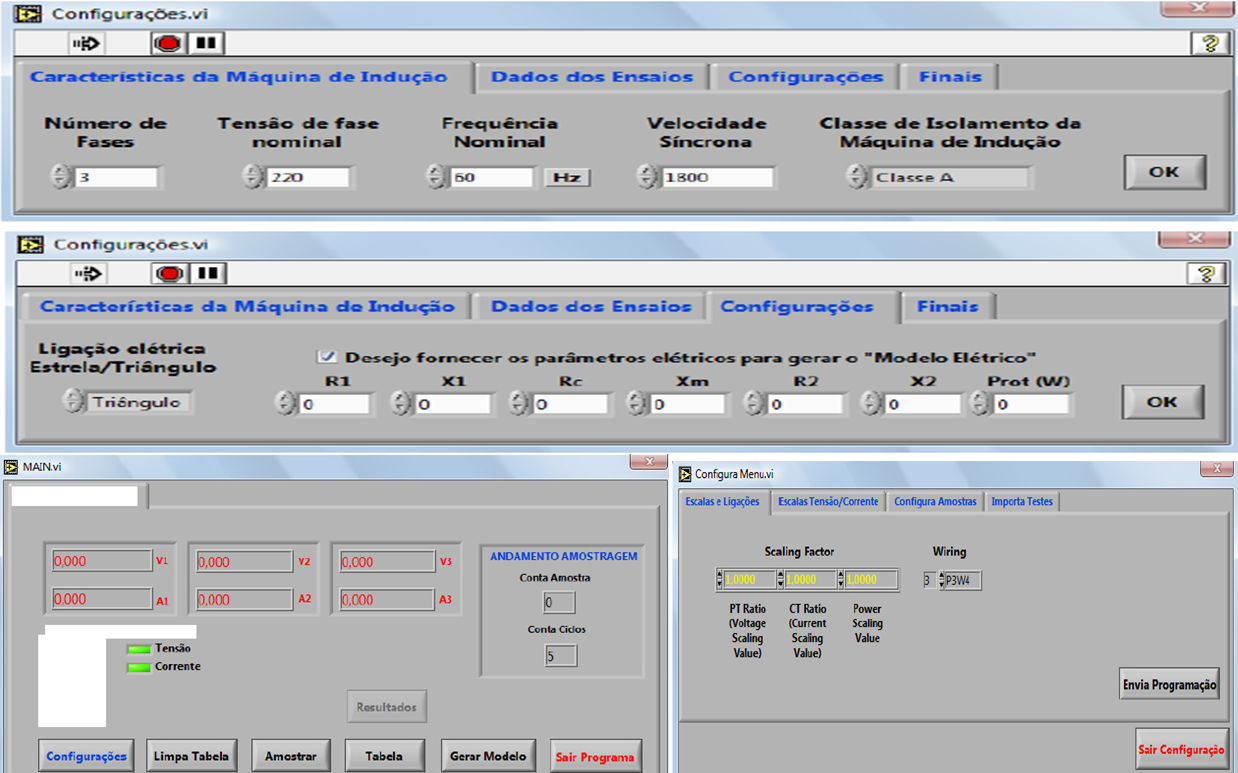The image size is (1238, 773).
Task: Click the Tensão de fase nominal field showing 220
Action: [307, 177]
